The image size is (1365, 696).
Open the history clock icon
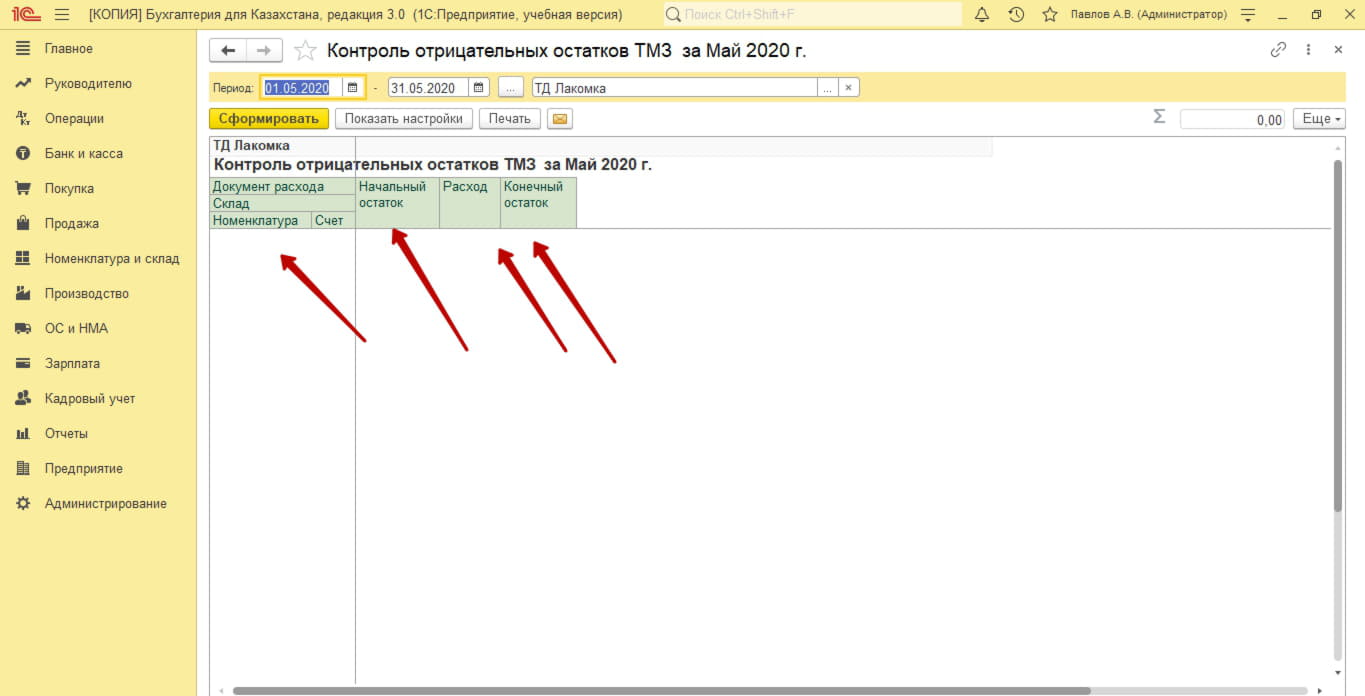click(1016, 15)
